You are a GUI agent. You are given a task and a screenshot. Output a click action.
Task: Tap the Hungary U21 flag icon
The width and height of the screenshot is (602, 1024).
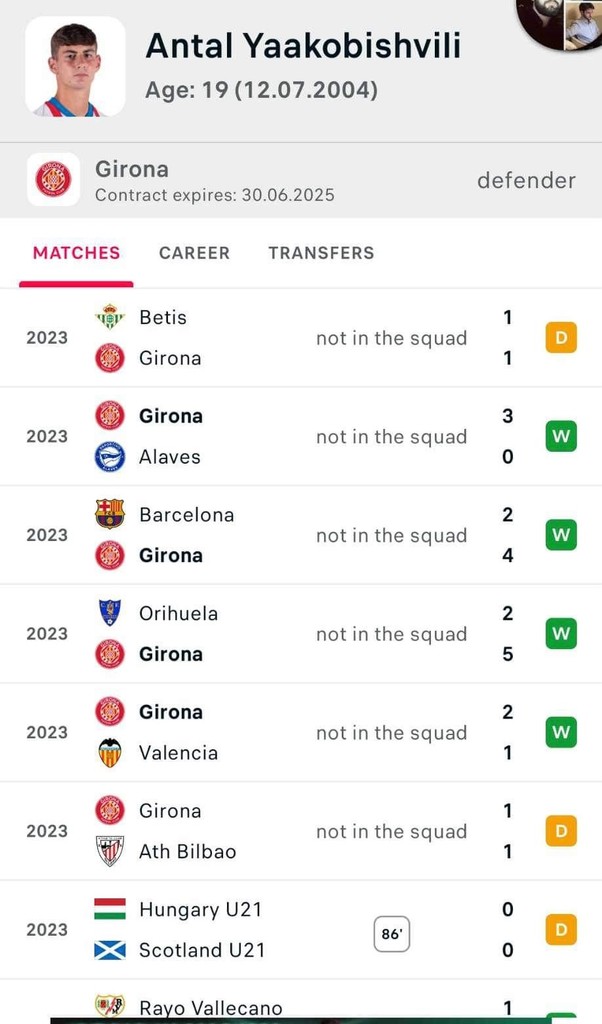click(110, 909)
